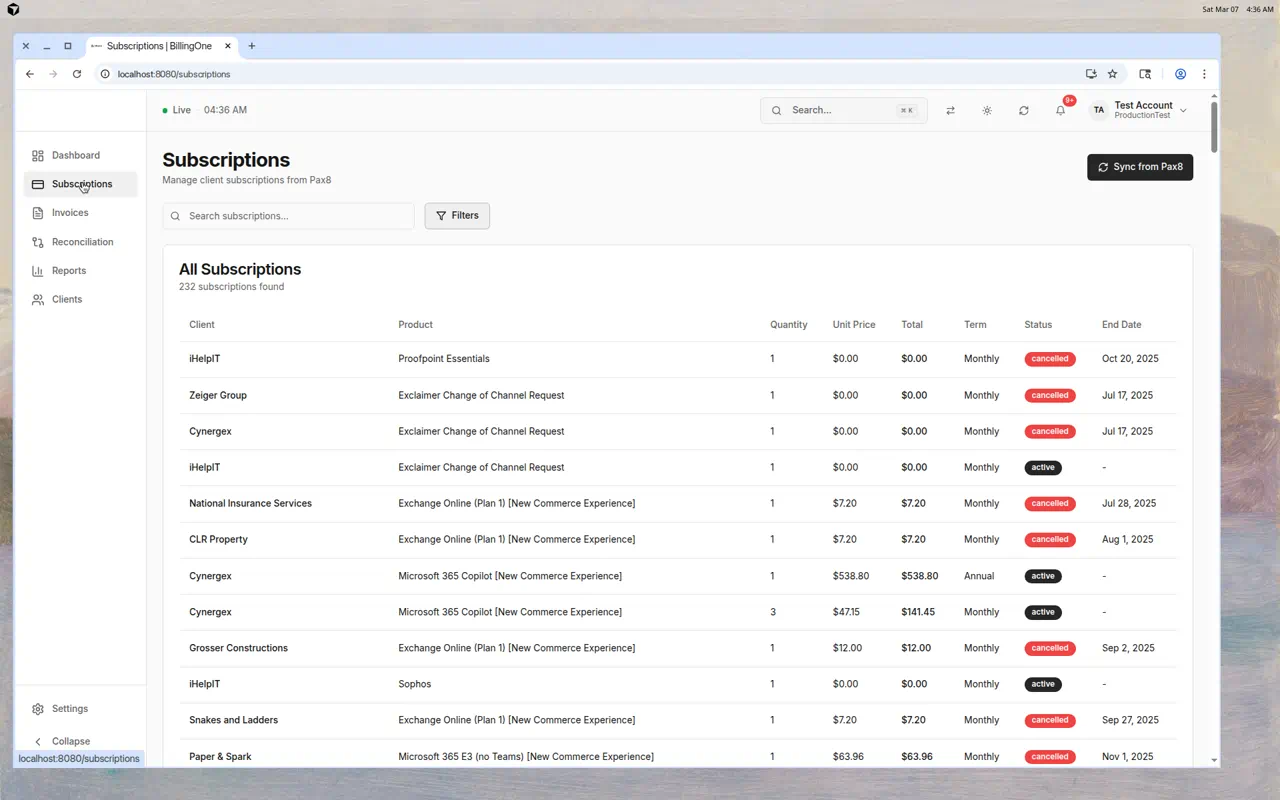Viewport: 1280px width, 800px height.
Task: Expand the Test Account dropdown chevron
Action: point(1183,111)
